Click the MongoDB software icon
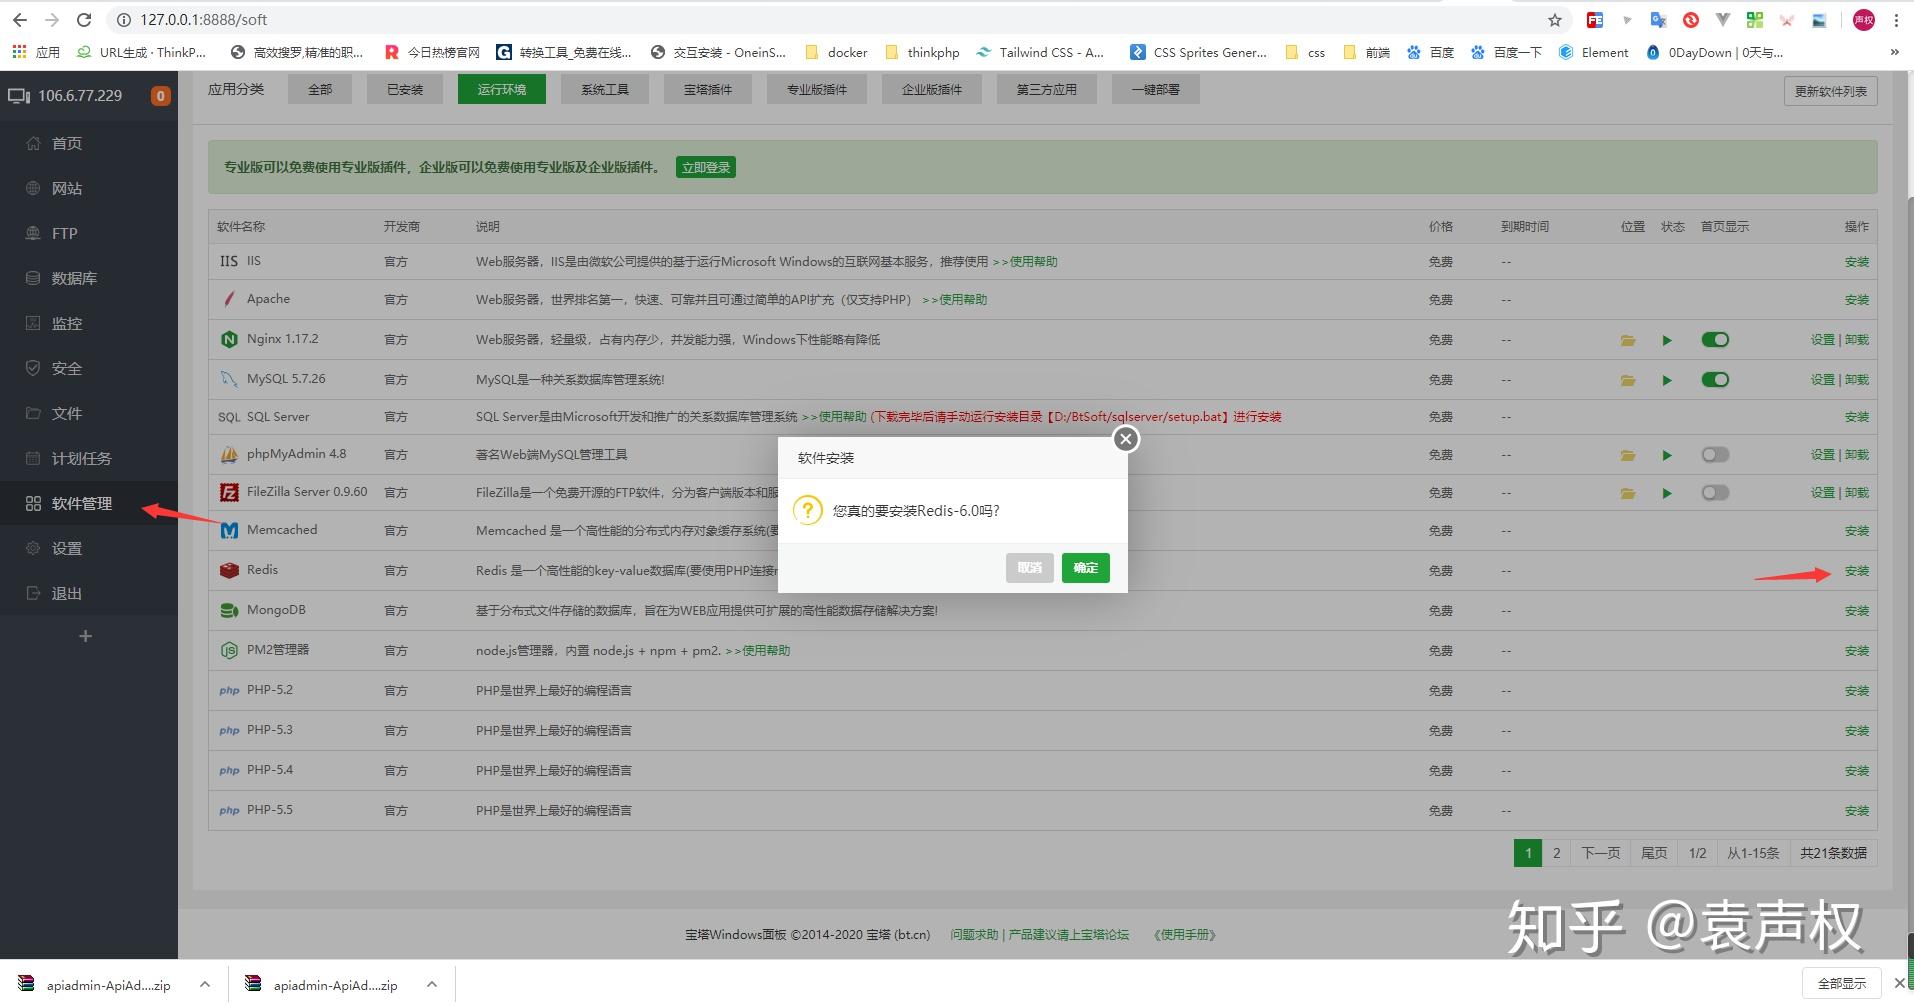The width and height of the screenshot is (1914, 1007). point(229,610)
